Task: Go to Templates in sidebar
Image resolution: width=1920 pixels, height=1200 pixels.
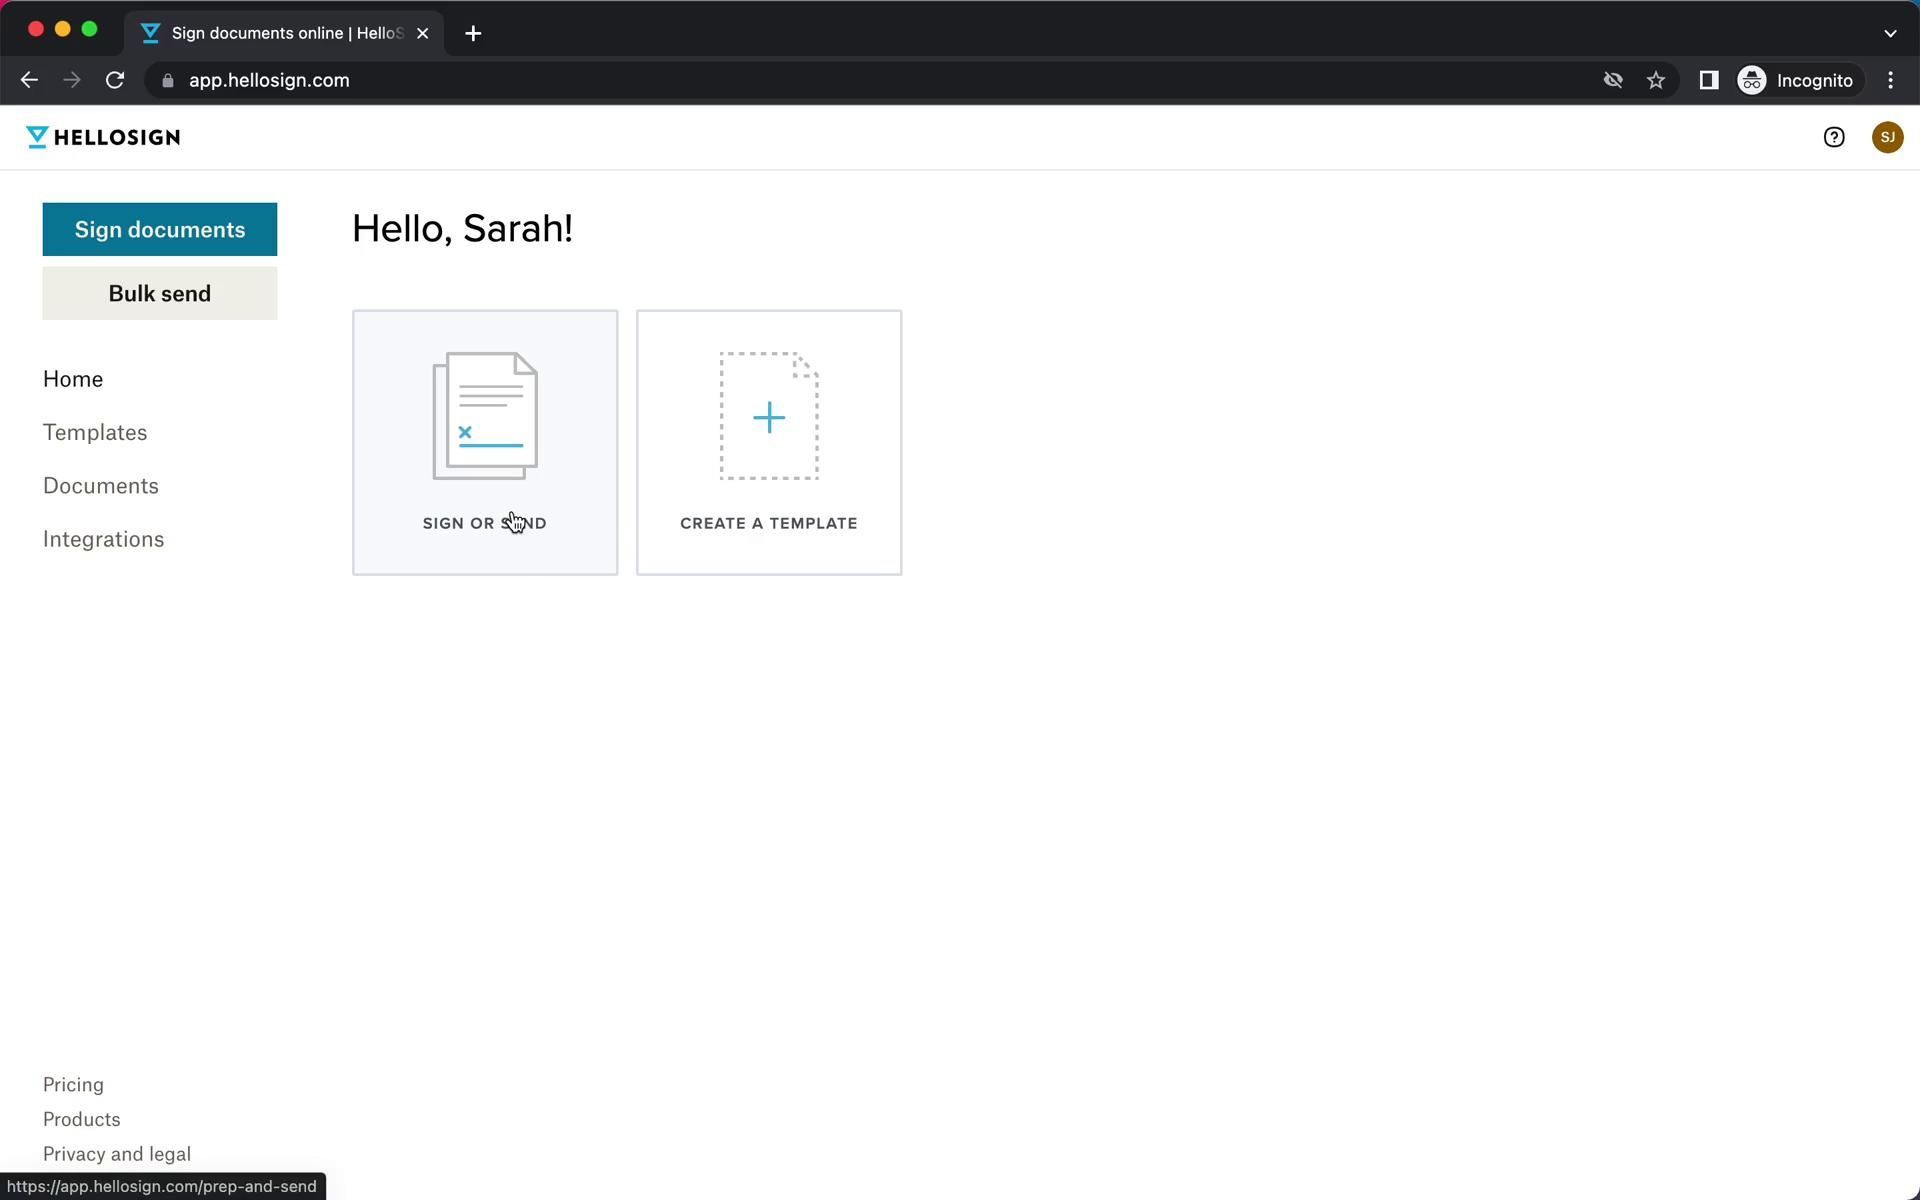Action: (x=95, y=432)
